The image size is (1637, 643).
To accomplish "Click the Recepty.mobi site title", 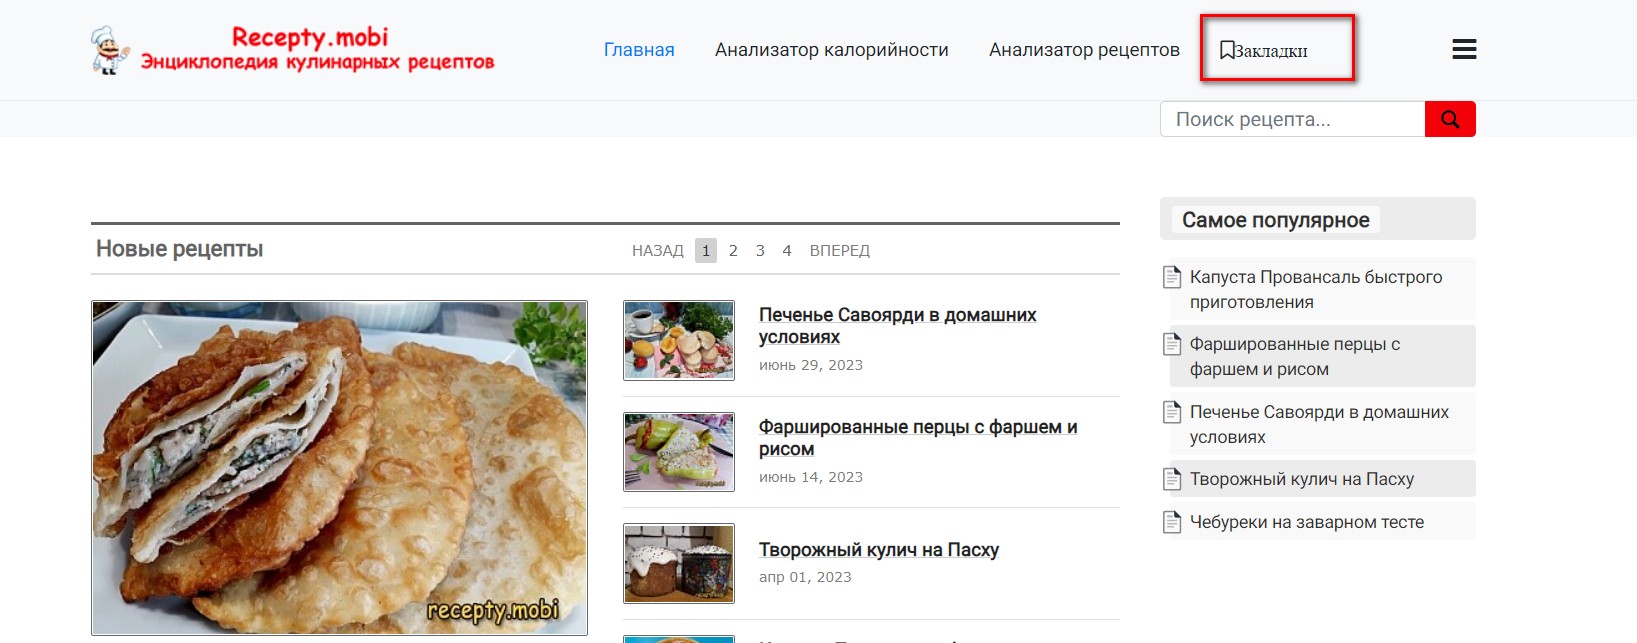I will tap(310, 37).
